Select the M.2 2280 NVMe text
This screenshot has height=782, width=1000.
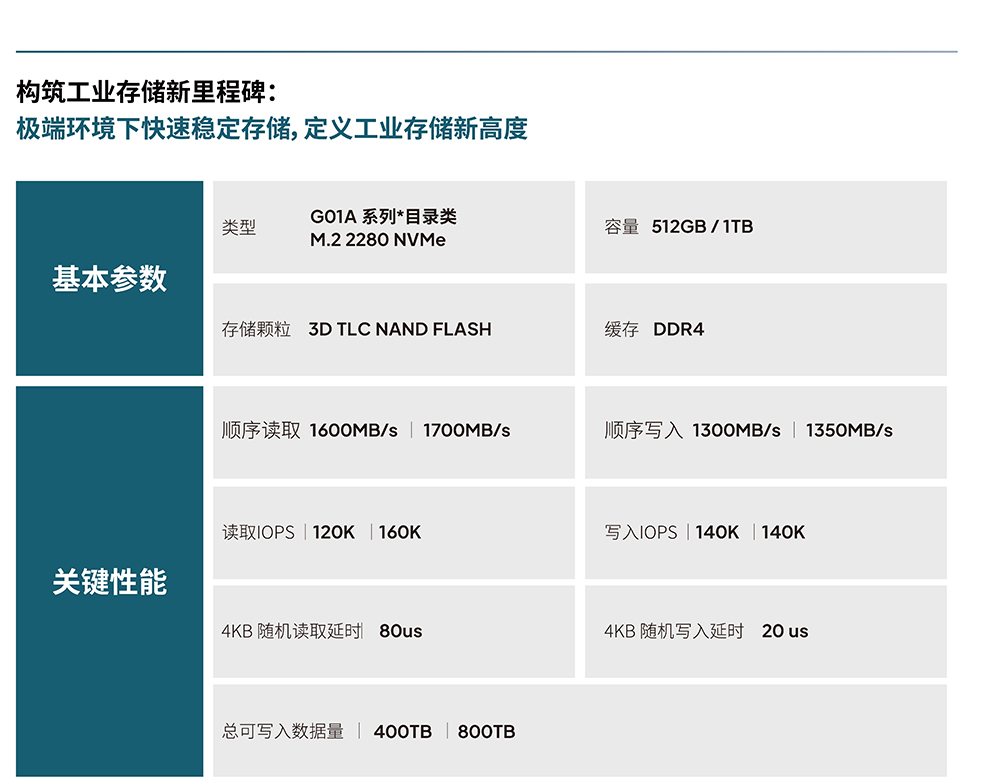(x=377, y=240)
